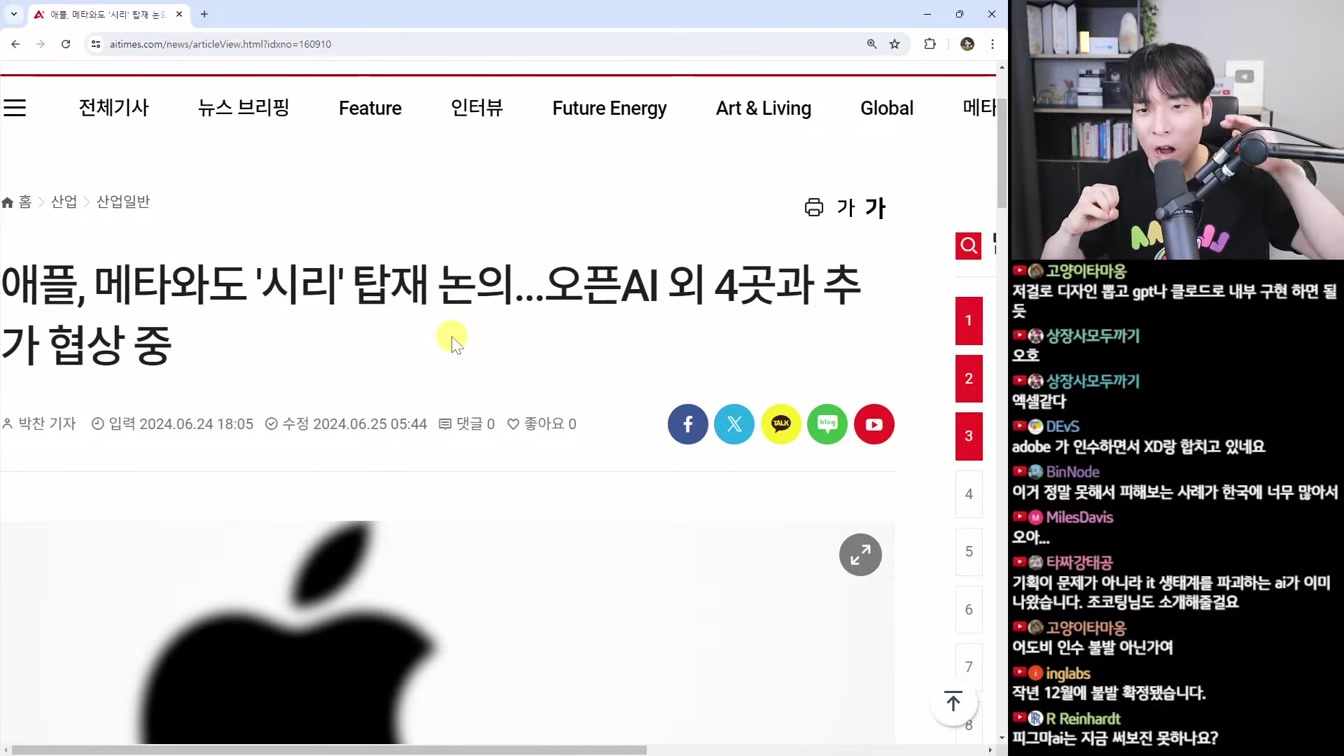
Task: Select ranking number 6
Action: click(968, 609)
